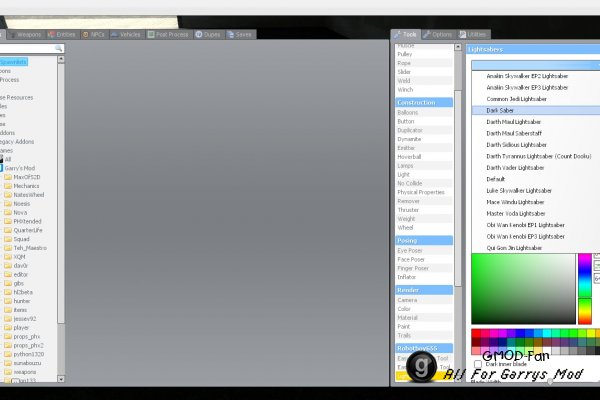Toggle the Dark inner blade checkbox
Screen dimensions: 600x400
coord(478,364)
